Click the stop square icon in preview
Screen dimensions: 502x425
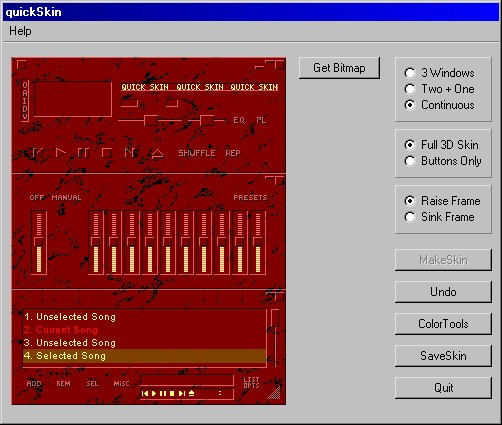pyautogui.click(x=107, y=153)
